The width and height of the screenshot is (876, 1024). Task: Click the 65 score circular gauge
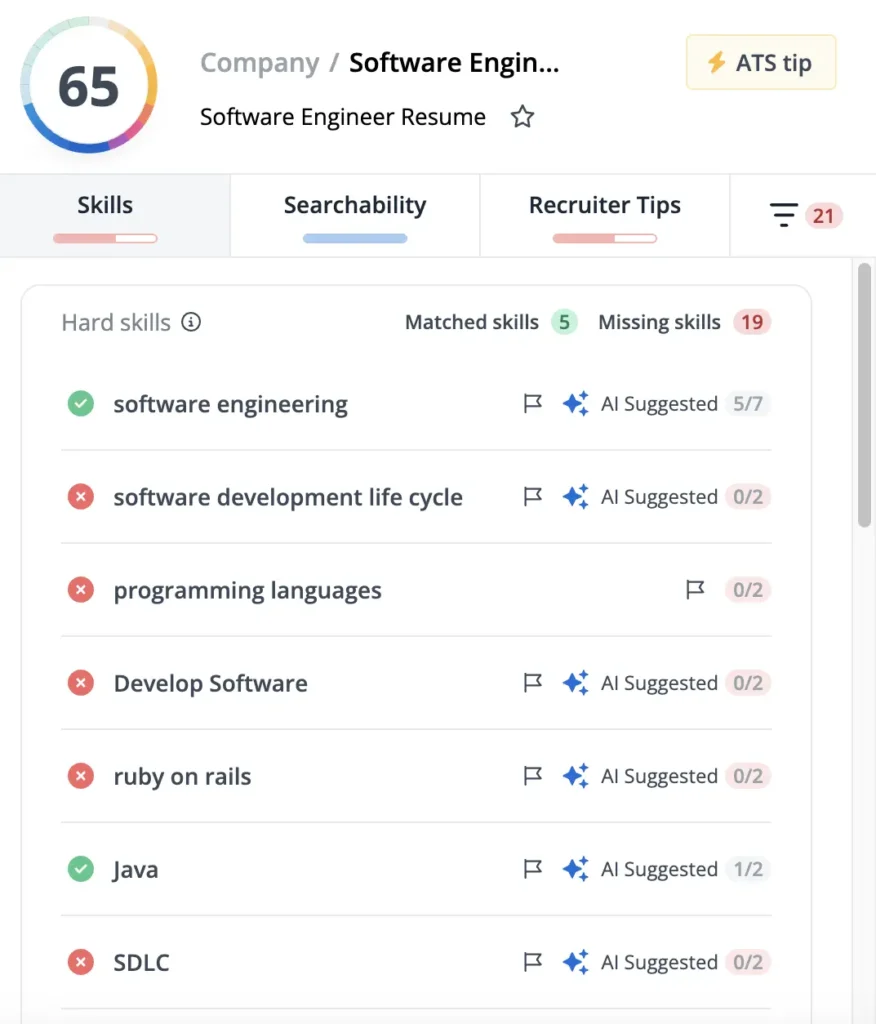point(89,85)
